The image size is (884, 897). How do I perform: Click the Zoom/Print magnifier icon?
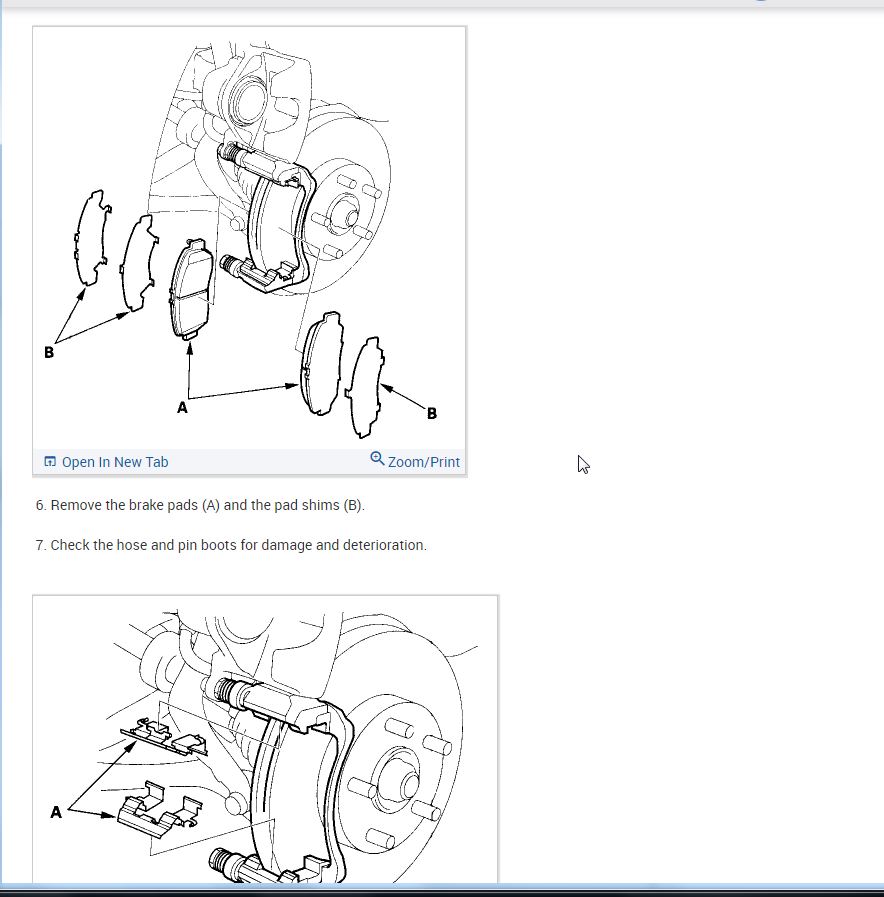(377, 459)
